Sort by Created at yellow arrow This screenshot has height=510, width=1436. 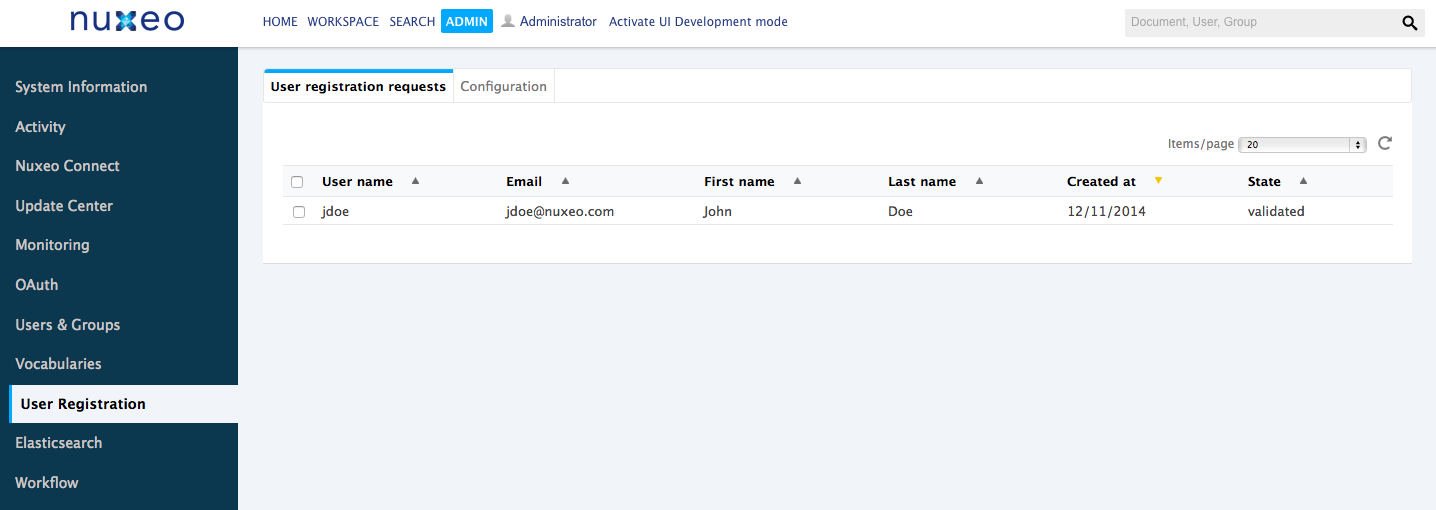pyautogui.click(x=1158, y=181)
